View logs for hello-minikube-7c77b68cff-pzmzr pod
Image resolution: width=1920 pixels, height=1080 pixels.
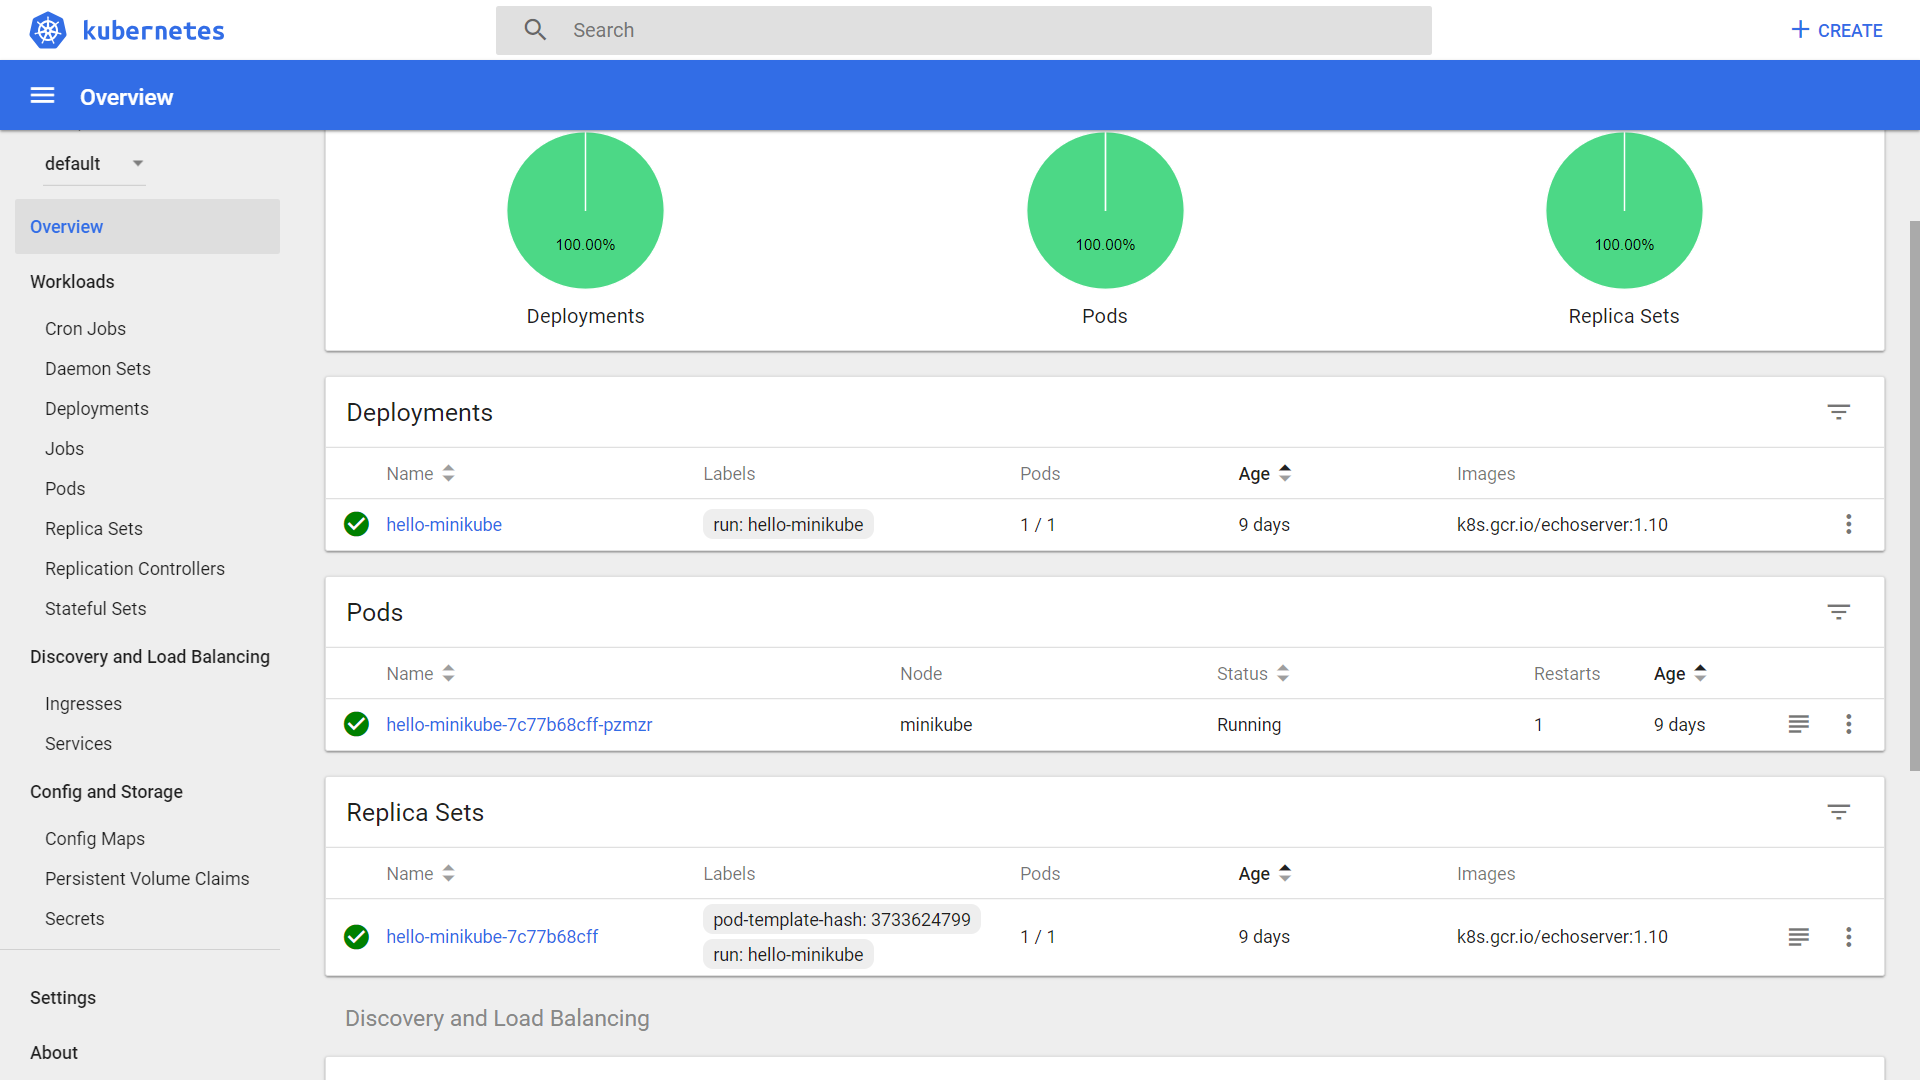pyautogui.click(x=1798, y=724)
